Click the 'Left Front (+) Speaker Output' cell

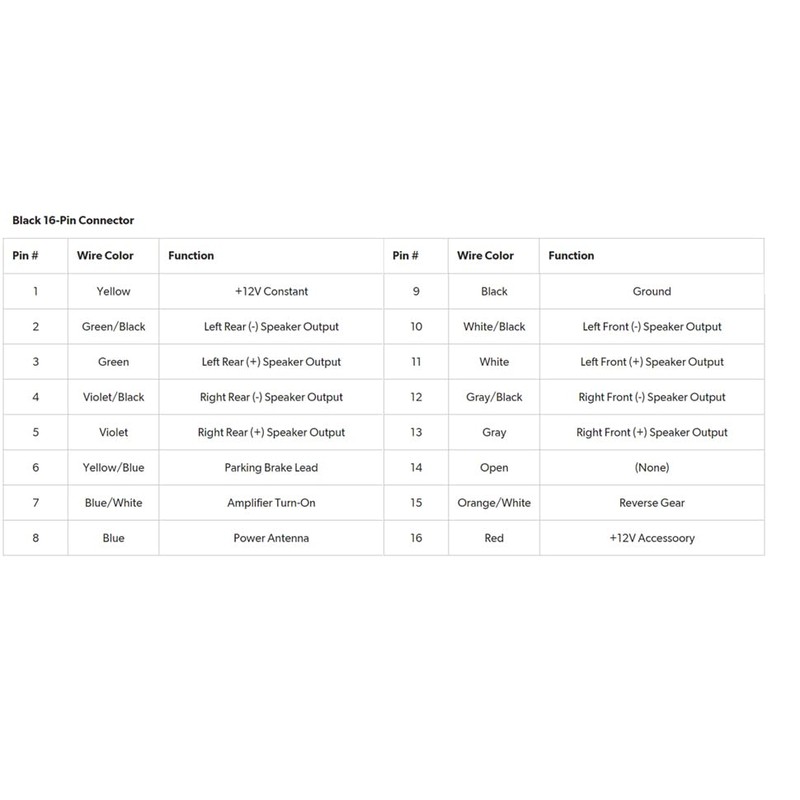(x=652, y=362)
